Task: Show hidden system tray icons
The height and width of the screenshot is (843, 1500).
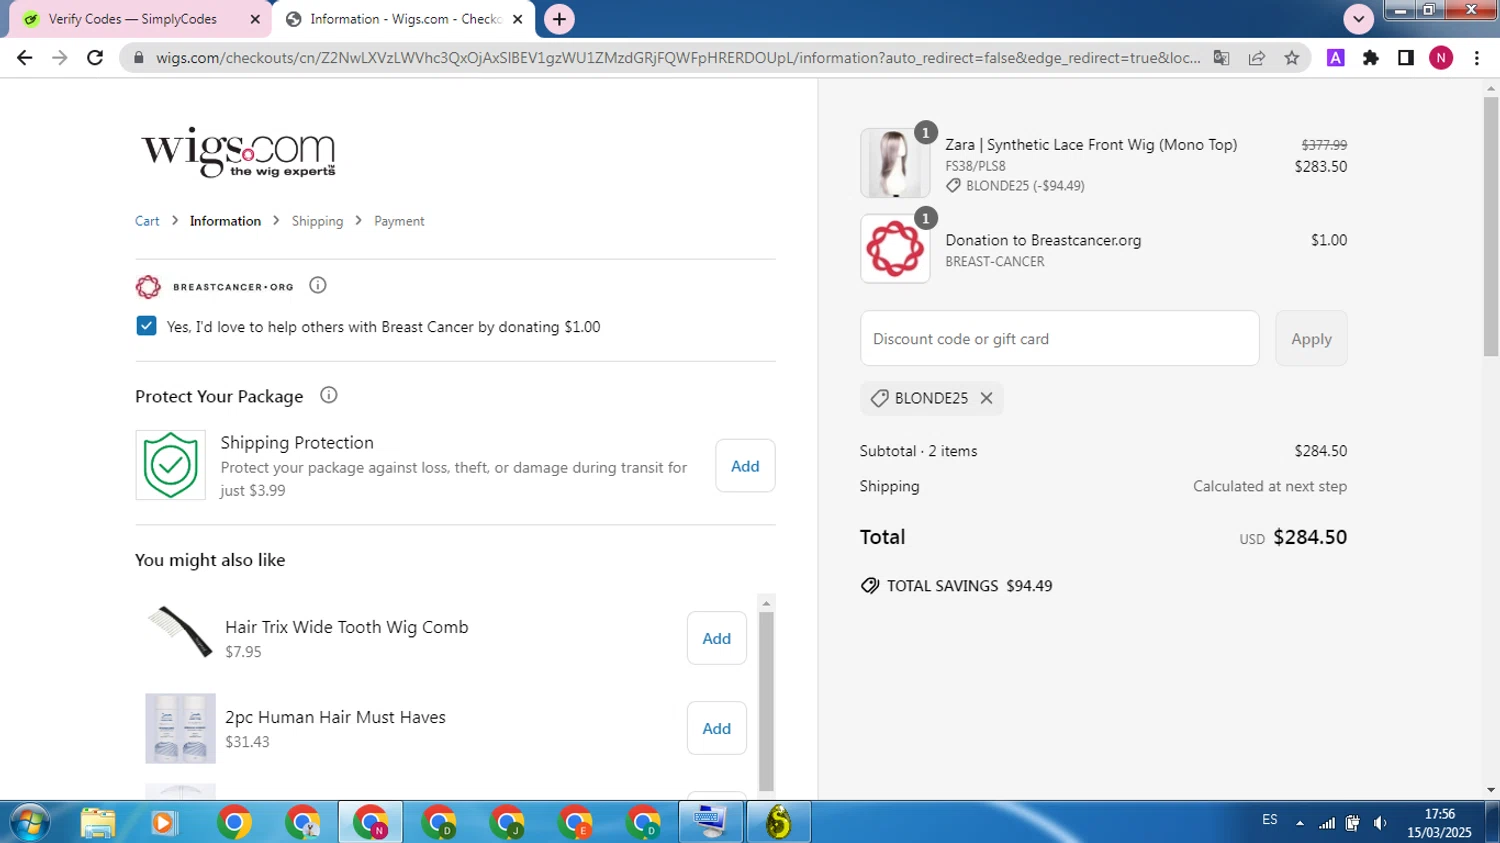Action: tap(1300, 823)
